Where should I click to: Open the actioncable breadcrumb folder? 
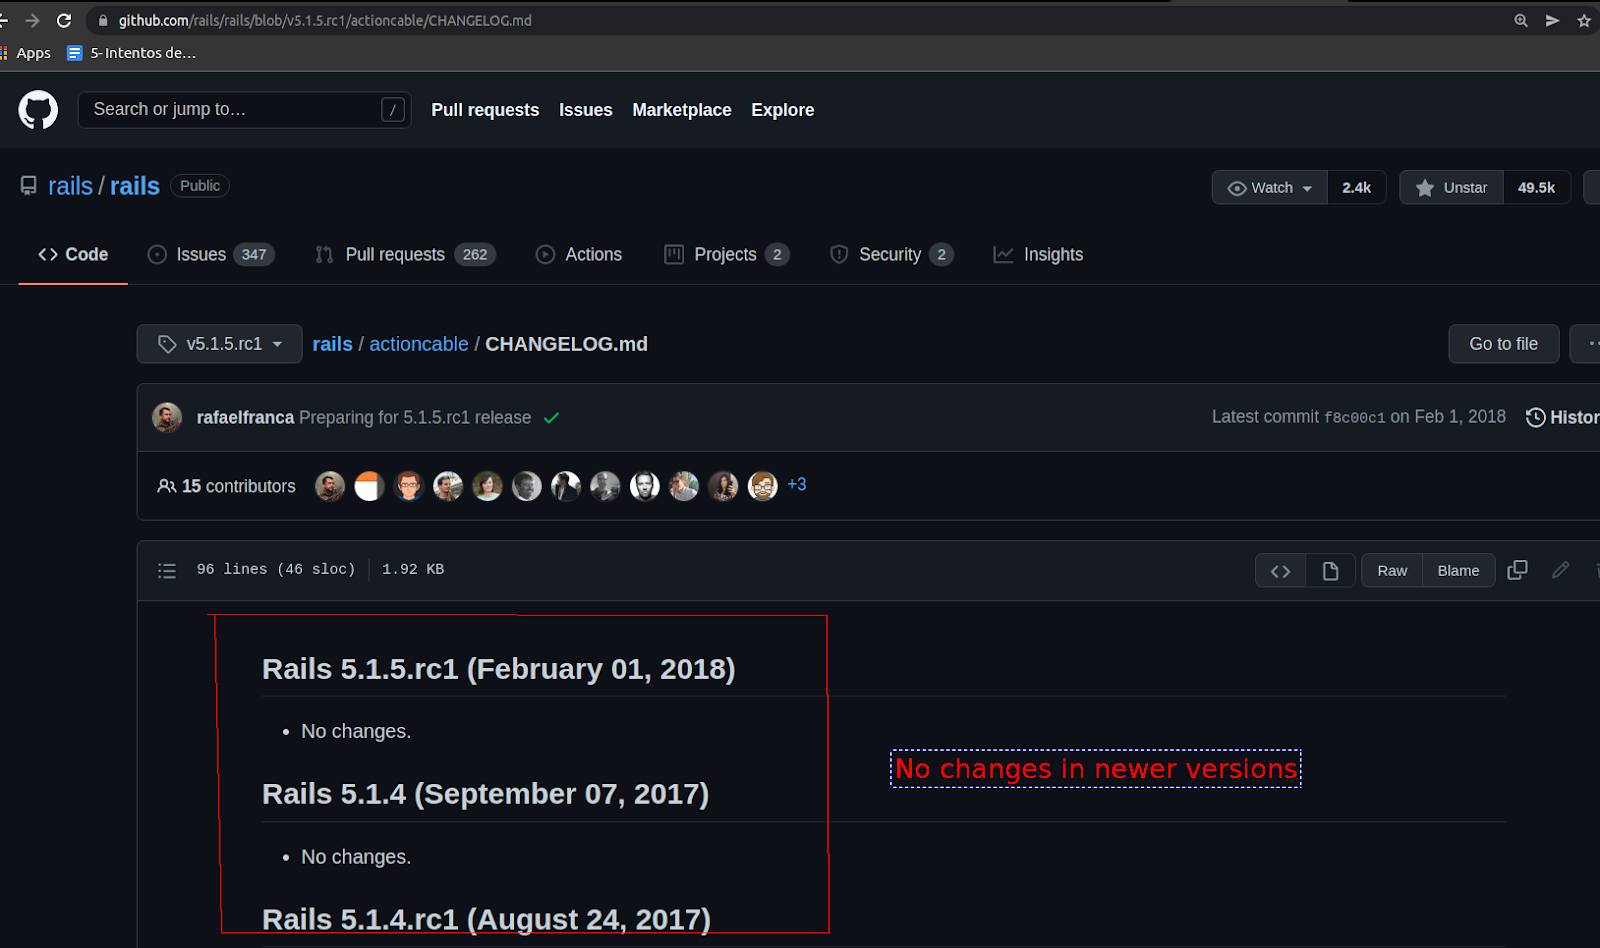point(419,344)
